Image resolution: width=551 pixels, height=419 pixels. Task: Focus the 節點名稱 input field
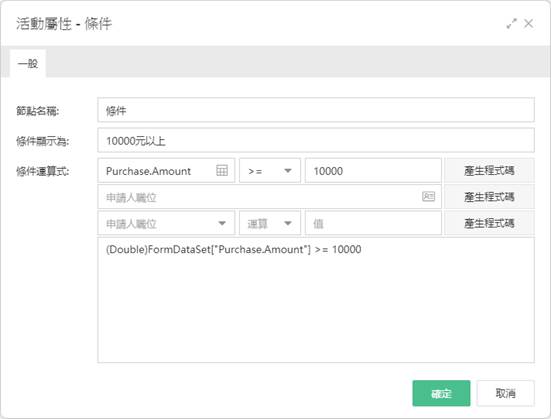(x=316, y=110)
